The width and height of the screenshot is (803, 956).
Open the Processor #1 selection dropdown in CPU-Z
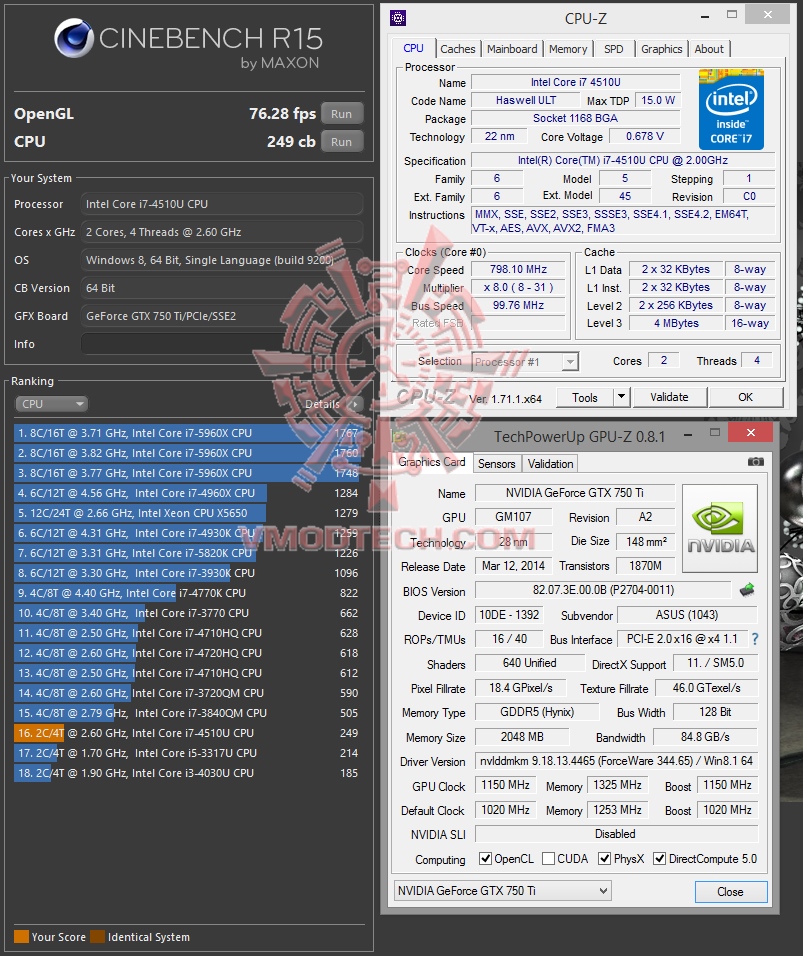click(525, 362)
